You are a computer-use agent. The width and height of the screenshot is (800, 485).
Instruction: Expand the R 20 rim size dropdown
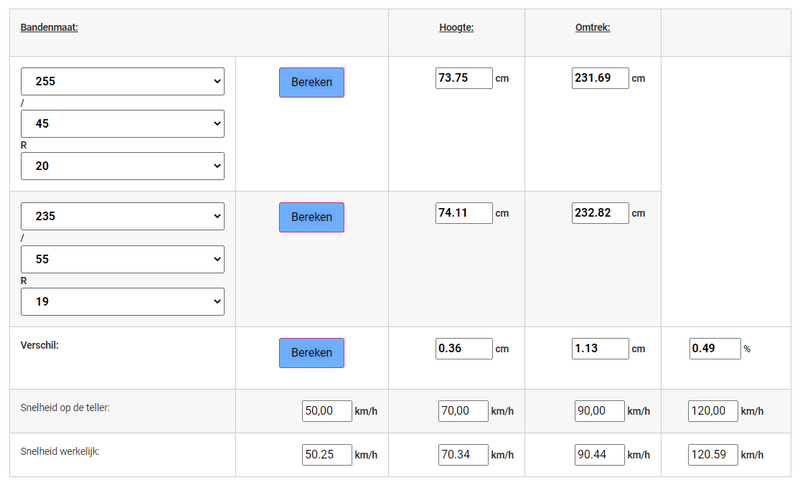point(122,166)
